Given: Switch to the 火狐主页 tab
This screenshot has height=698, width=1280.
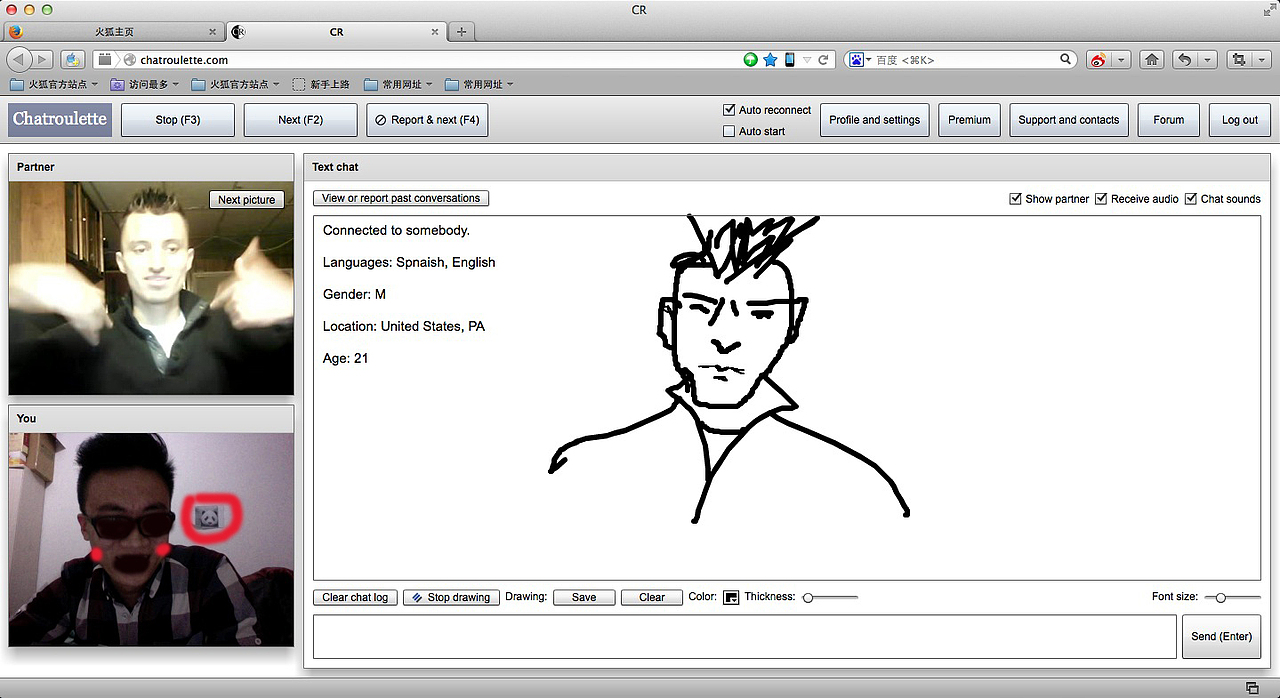Looking at the screenshot, I should pyautogui.click(x=112, y=32).
